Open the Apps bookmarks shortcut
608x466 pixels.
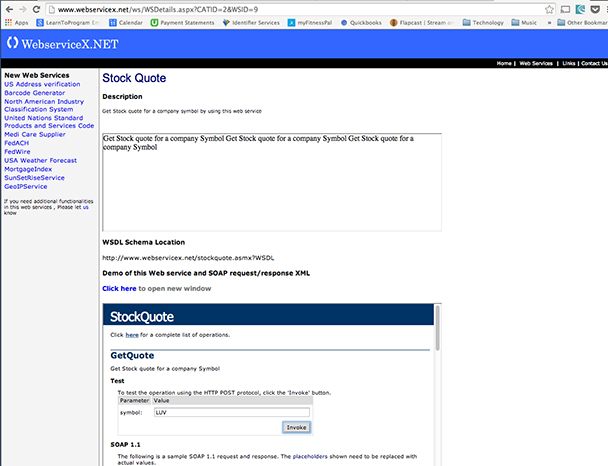coord(15,22)
